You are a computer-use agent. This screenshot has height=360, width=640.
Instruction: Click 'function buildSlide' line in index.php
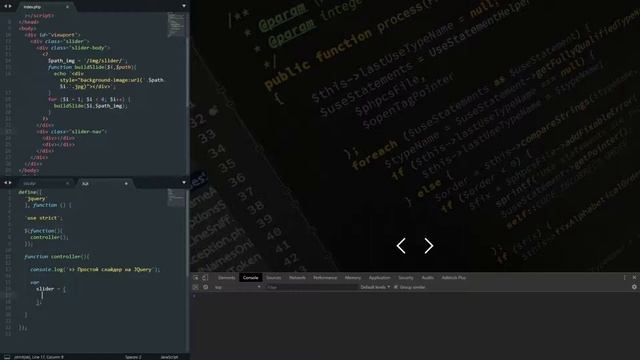(92, 67)
